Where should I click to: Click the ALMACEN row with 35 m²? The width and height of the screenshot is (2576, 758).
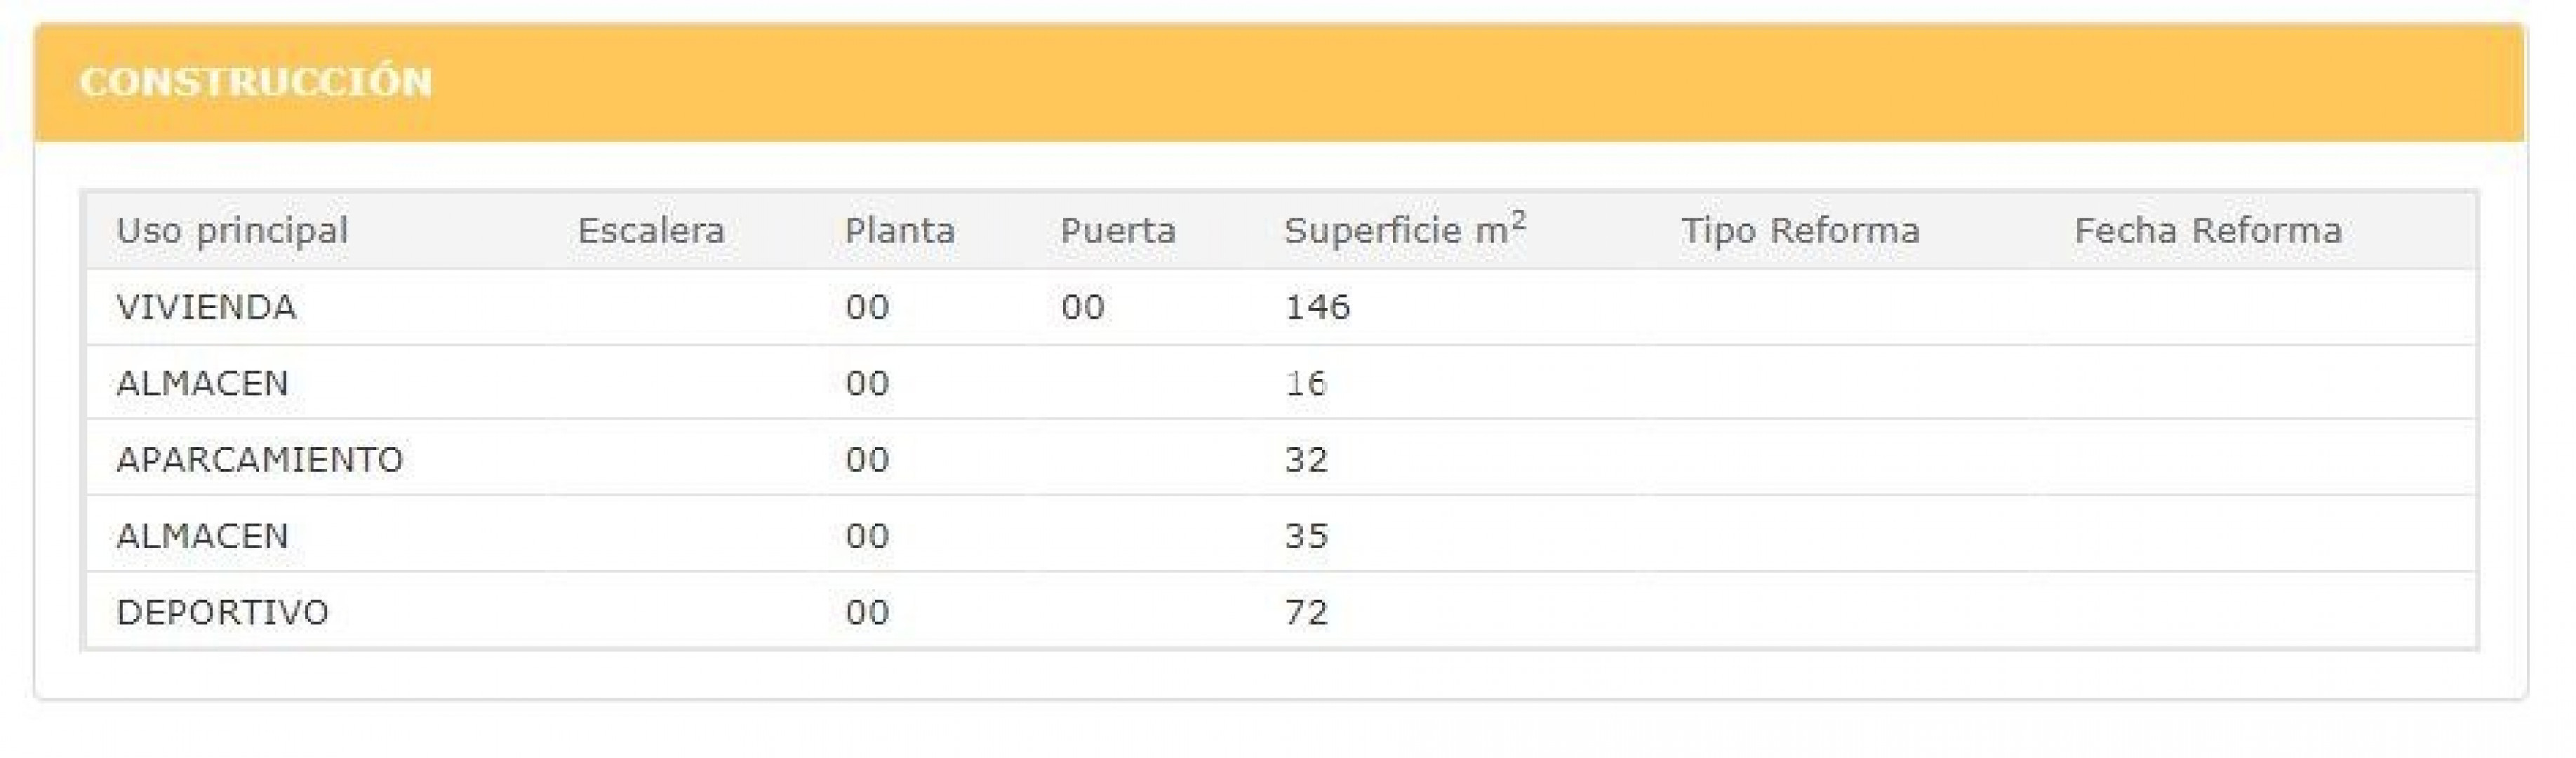click(x=203, y=536)
